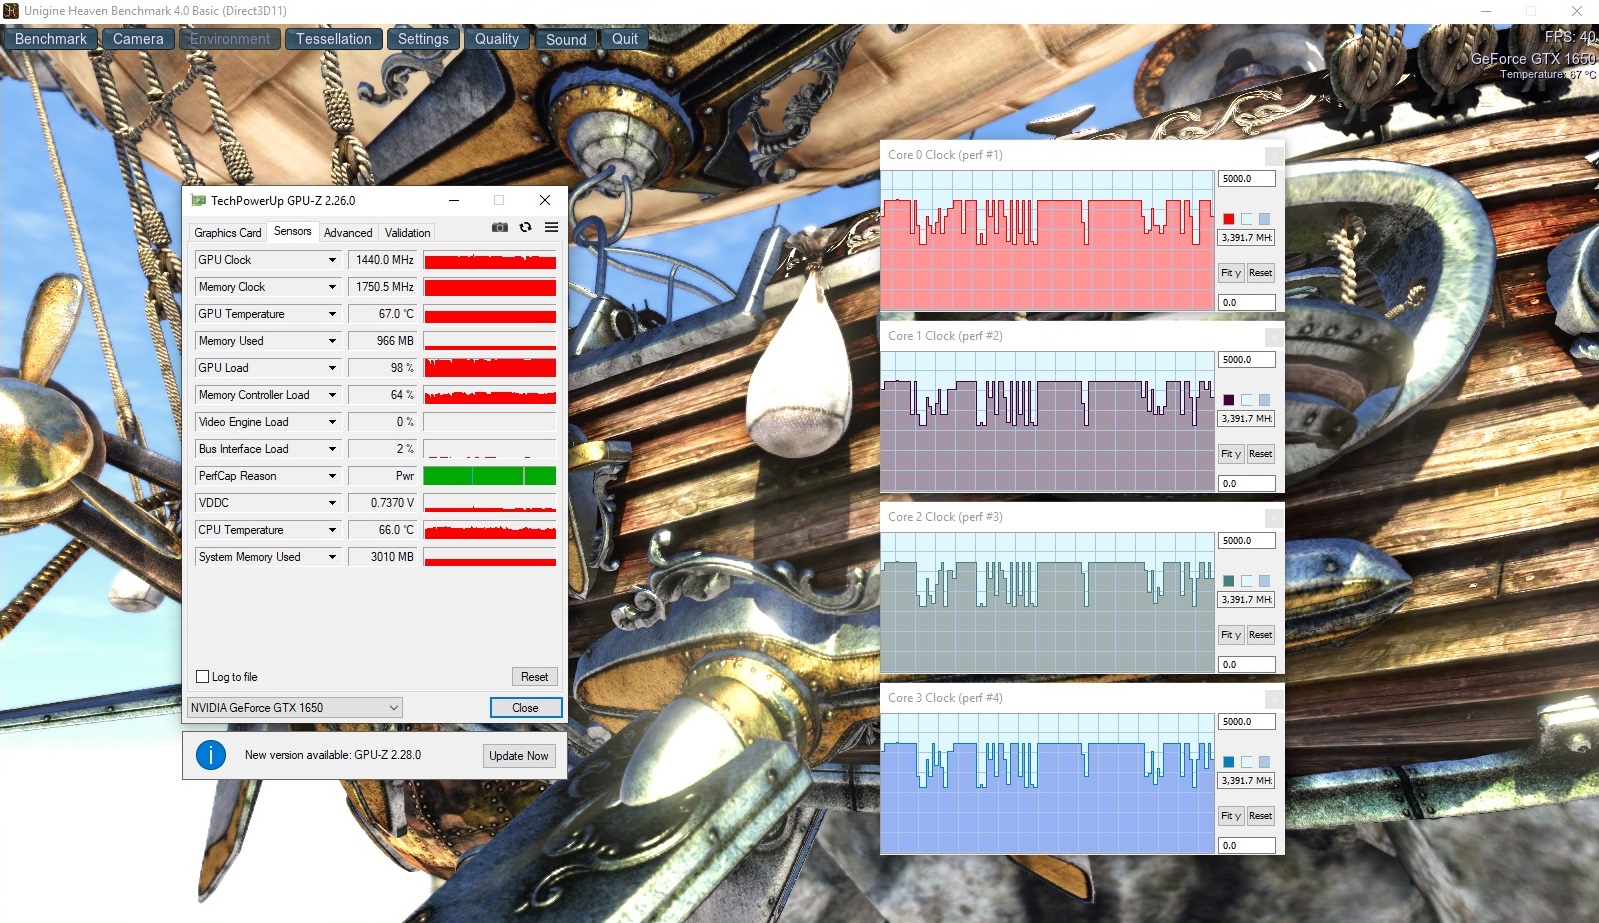The height and width of the screenshot is (923, 1599).
Task: Select the Sensors tab in GPU-Z
Action: [x=293, y=231]
